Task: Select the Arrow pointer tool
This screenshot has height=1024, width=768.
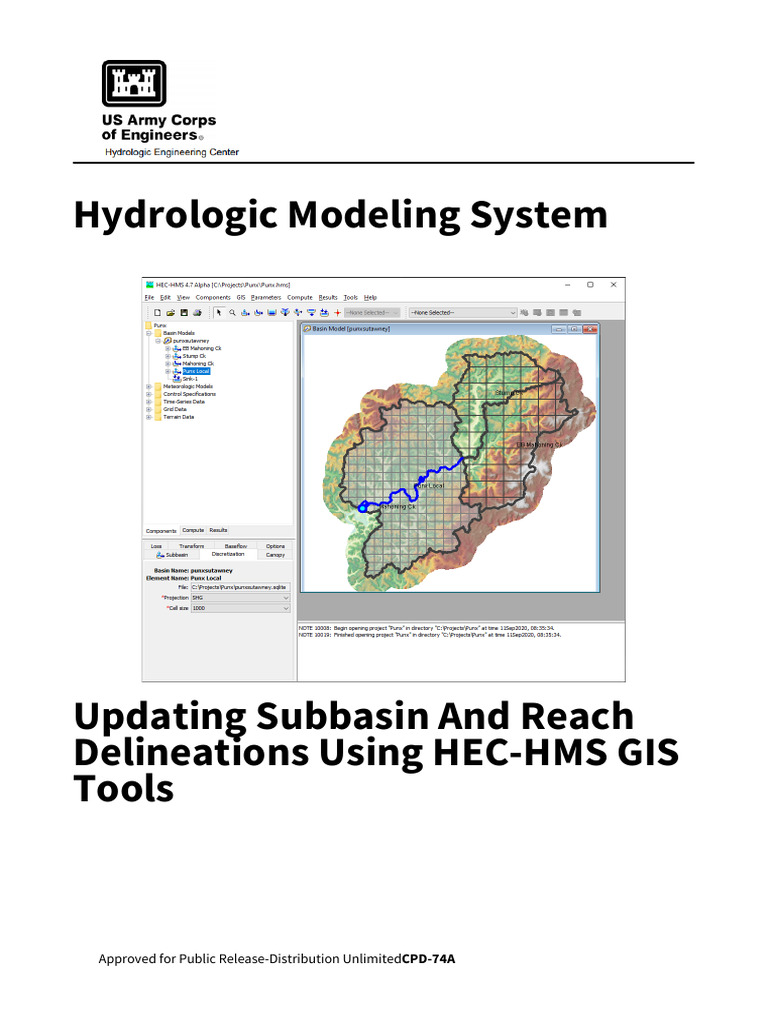Action: pyautogui.click(x=219, y=313)
